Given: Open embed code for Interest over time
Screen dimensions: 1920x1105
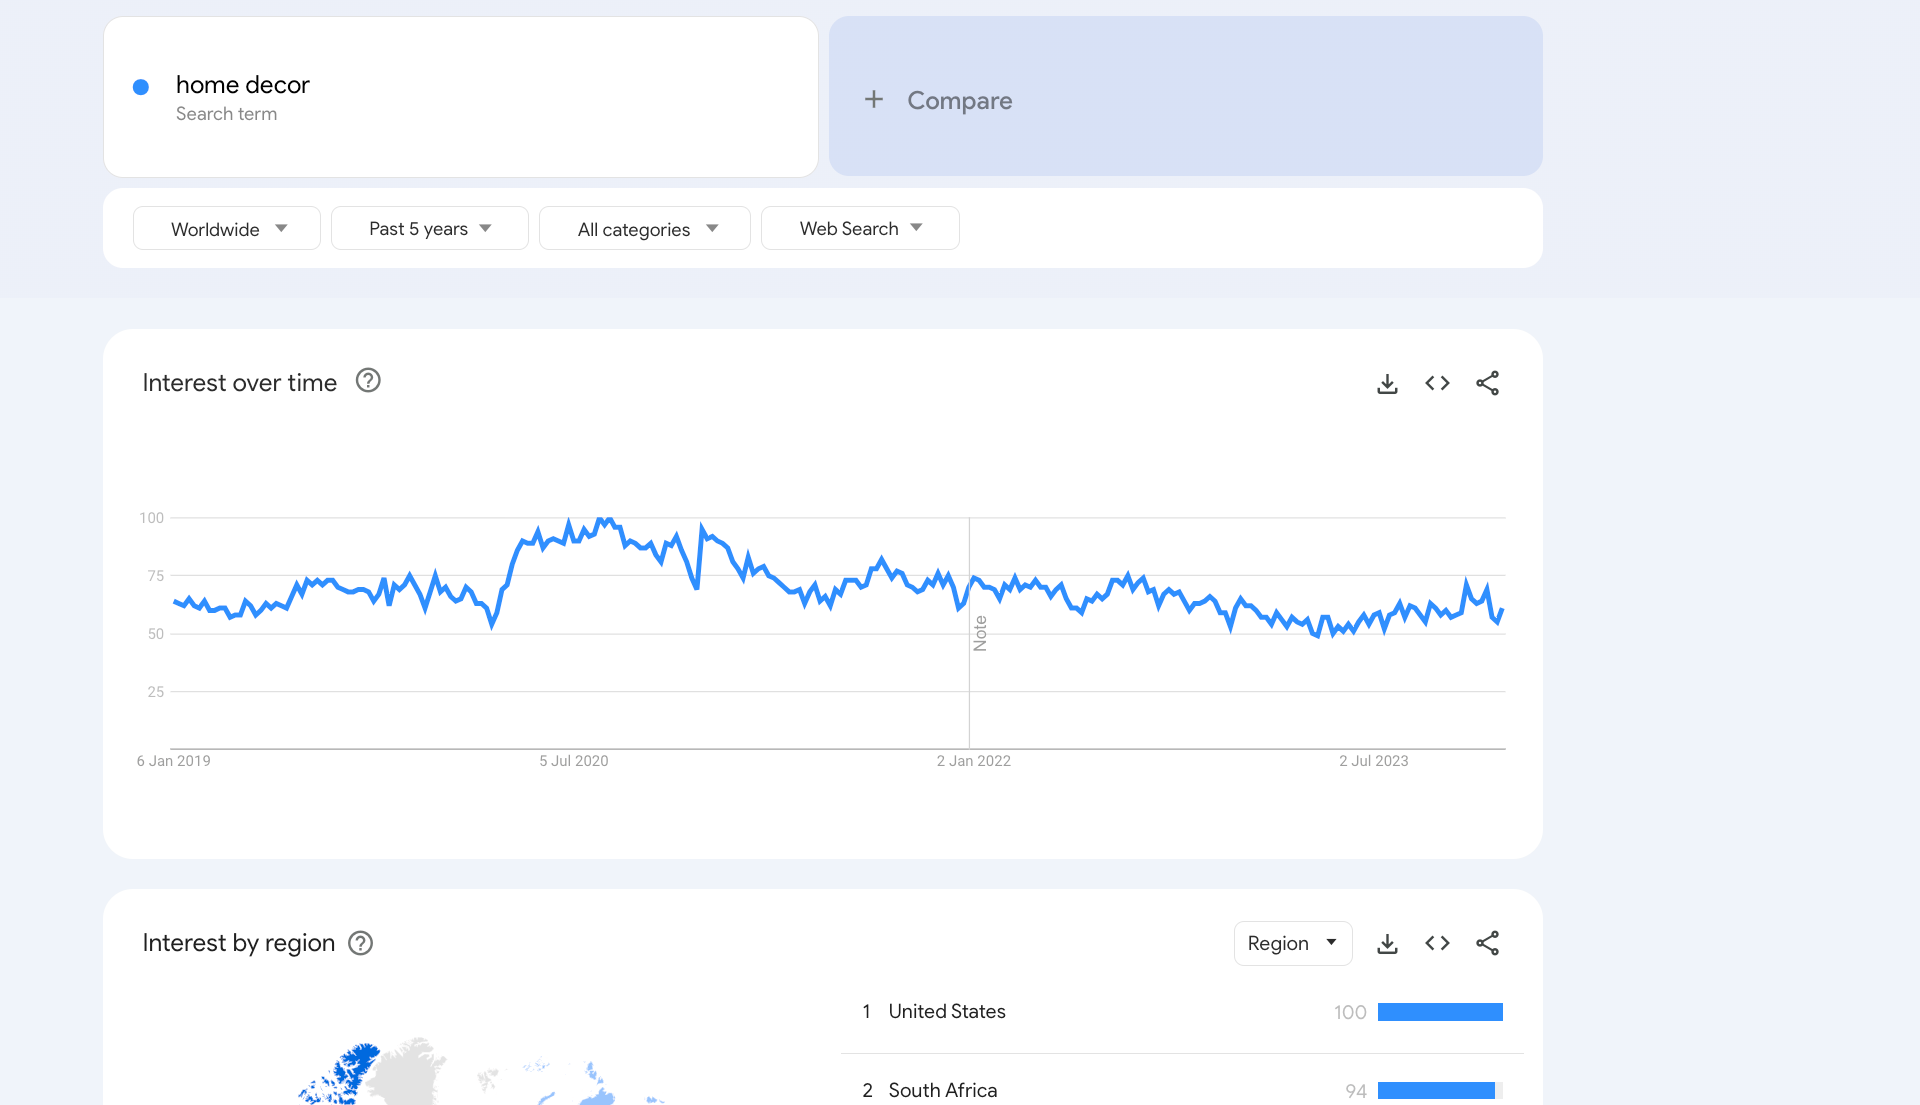Looking at the screenshot, I should pos(1437,384).
